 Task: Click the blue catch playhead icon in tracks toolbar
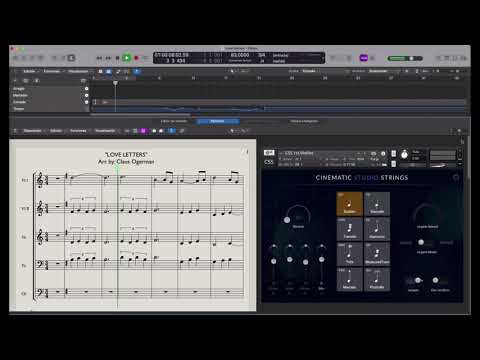(137, 71)
